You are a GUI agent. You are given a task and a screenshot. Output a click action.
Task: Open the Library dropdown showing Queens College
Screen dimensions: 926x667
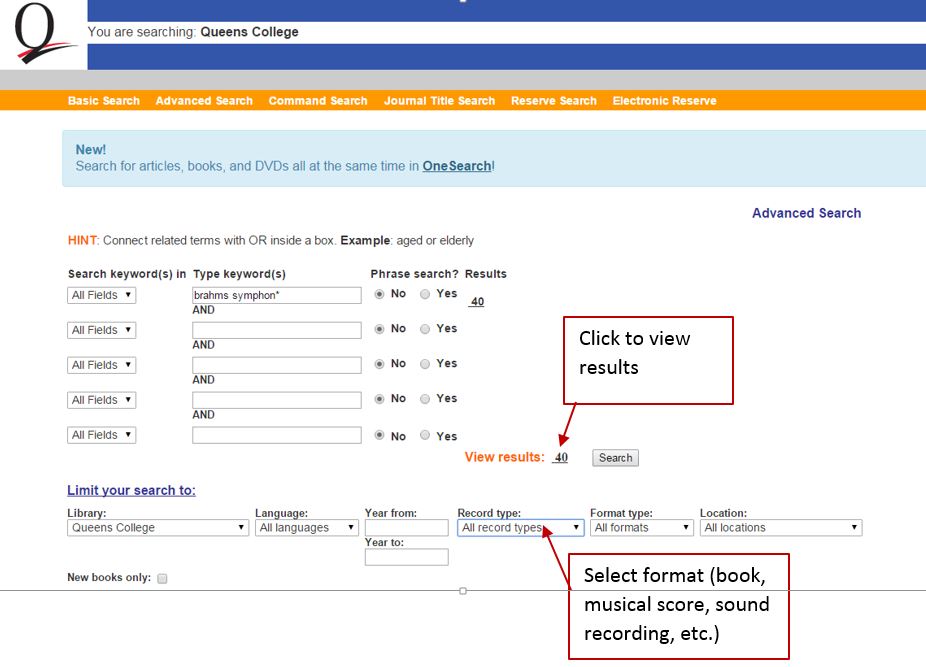[158, 528]
